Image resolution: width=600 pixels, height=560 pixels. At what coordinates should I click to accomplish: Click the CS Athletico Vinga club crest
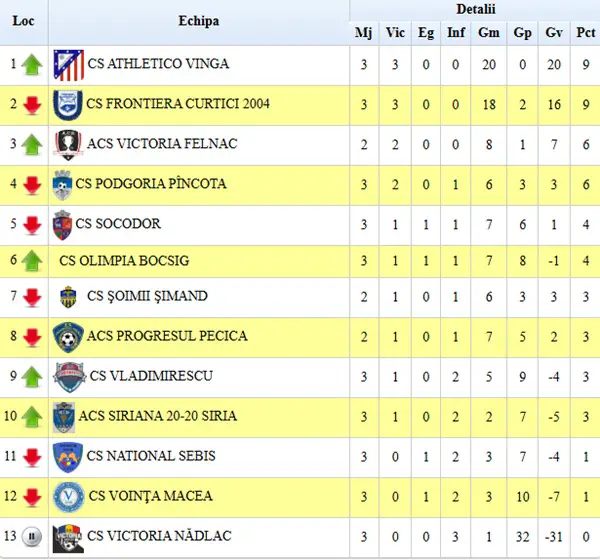click(x=68, y=65)
